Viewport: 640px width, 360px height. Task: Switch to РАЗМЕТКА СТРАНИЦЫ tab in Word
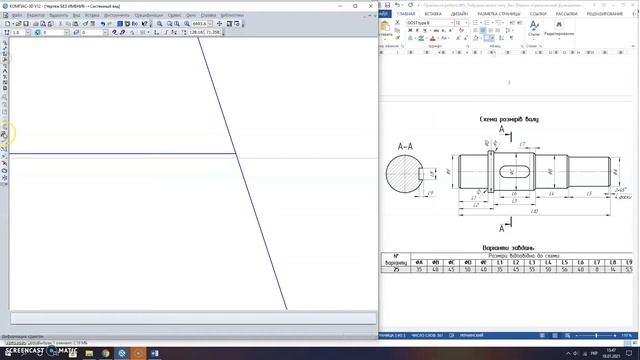tap(499, 14)
